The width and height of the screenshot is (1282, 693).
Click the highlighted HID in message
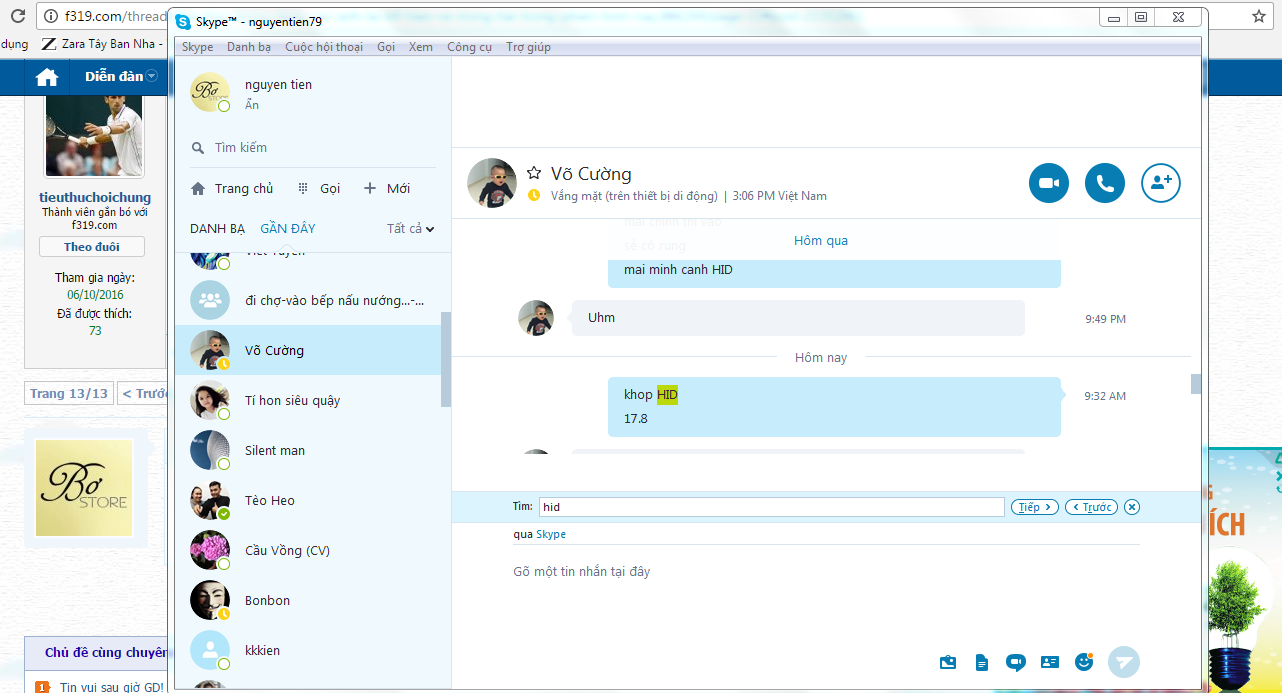667,395
